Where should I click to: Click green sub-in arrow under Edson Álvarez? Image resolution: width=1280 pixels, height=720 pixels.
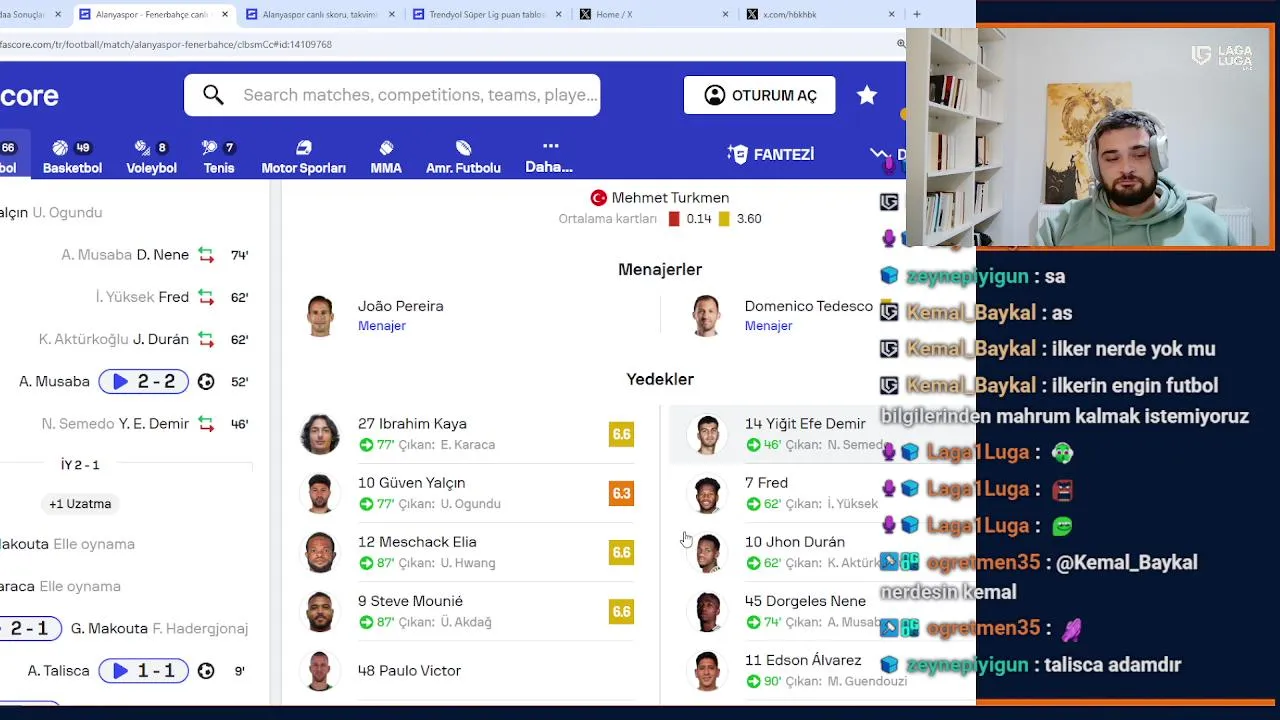[753, 681]
